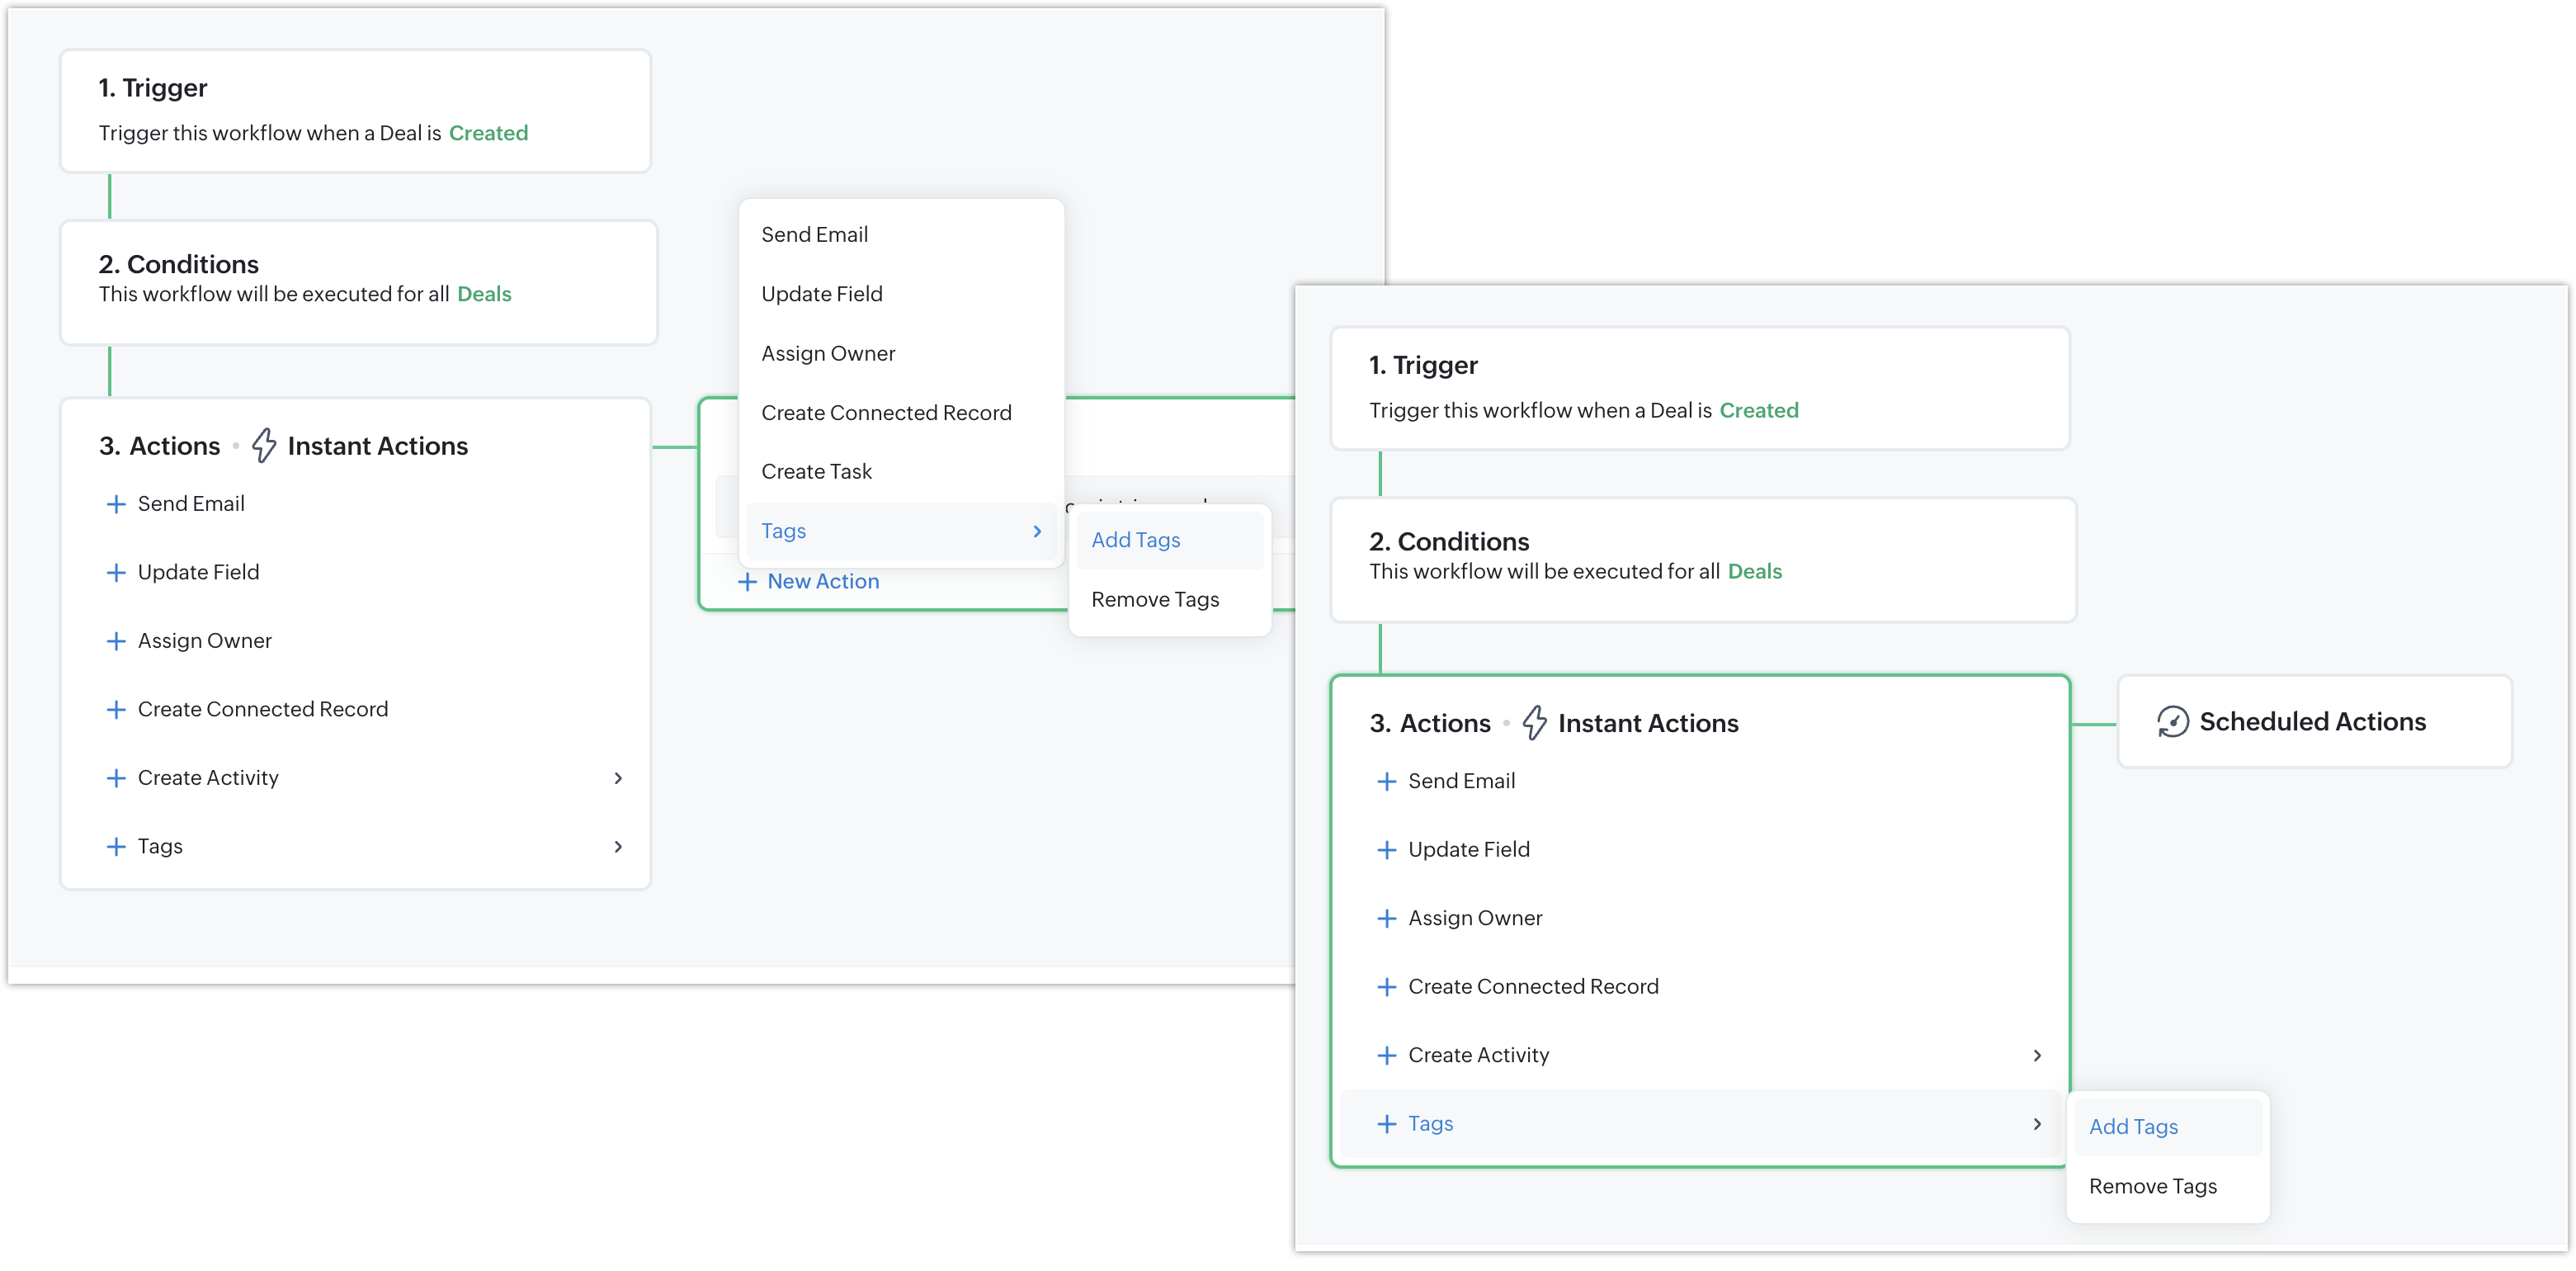Click the green Created link in the left Trigger card

pos(488,133)
